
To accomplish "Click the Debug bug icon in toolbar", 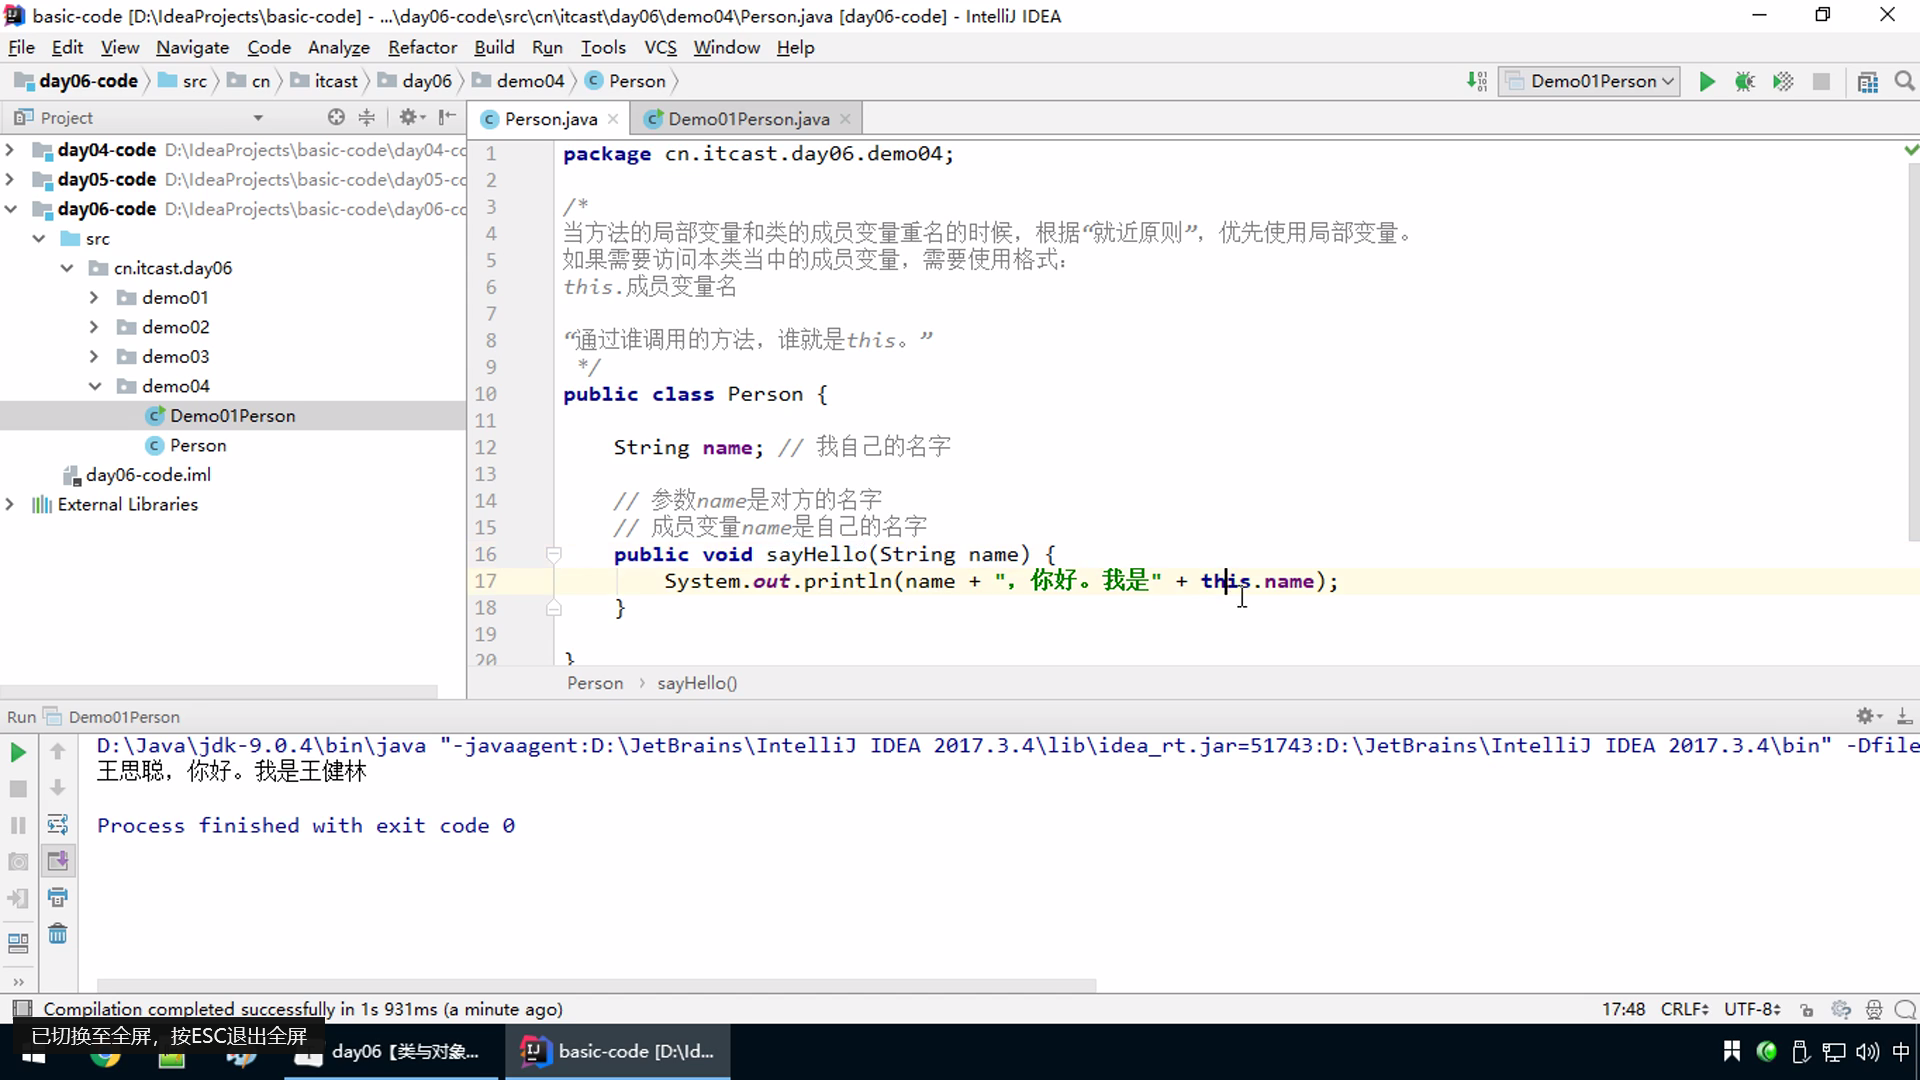I will coord(1744,82).
